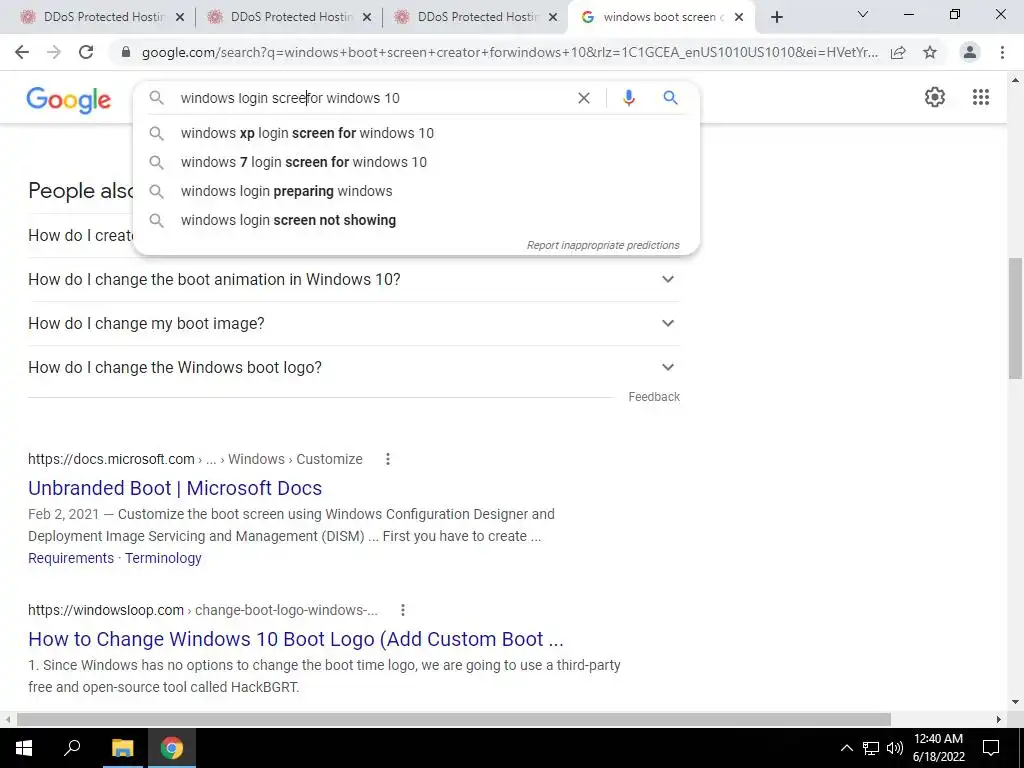Open network status tray icon
This screenshot has height=768, width=1024.
[x=871, y=748]
